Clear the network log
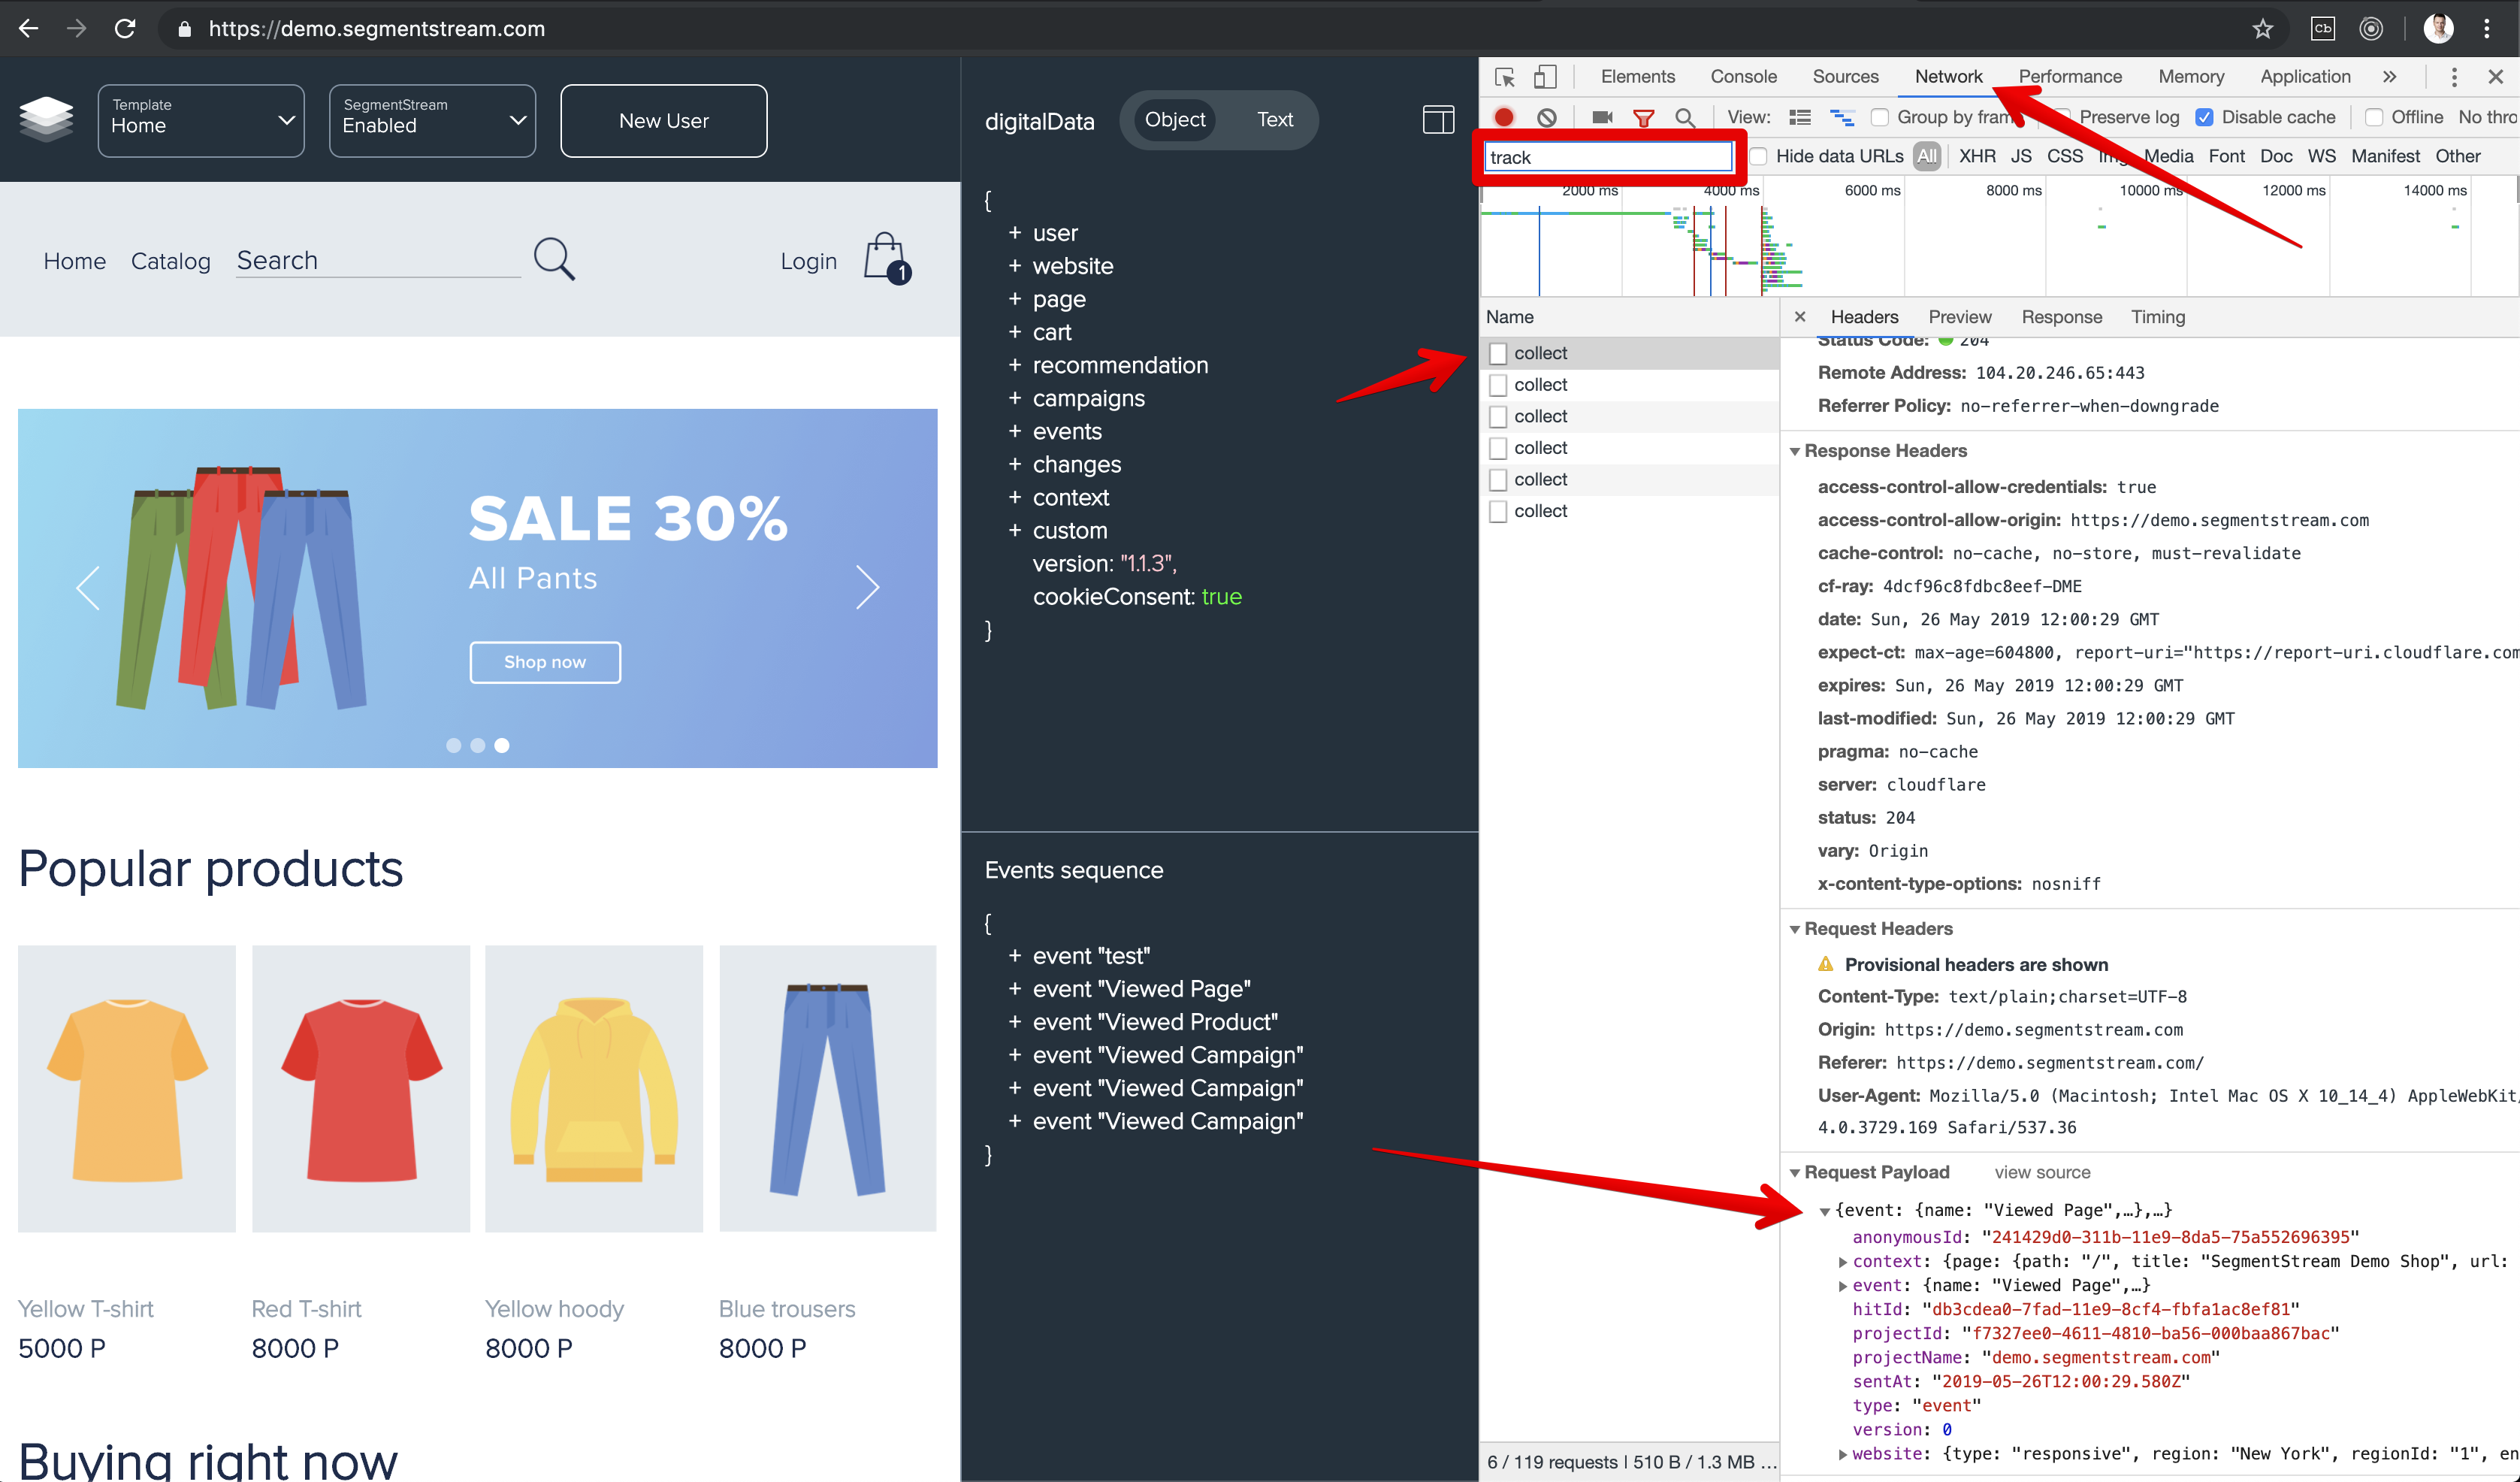The image size is (2520, 1482). tap(1547, 117)
